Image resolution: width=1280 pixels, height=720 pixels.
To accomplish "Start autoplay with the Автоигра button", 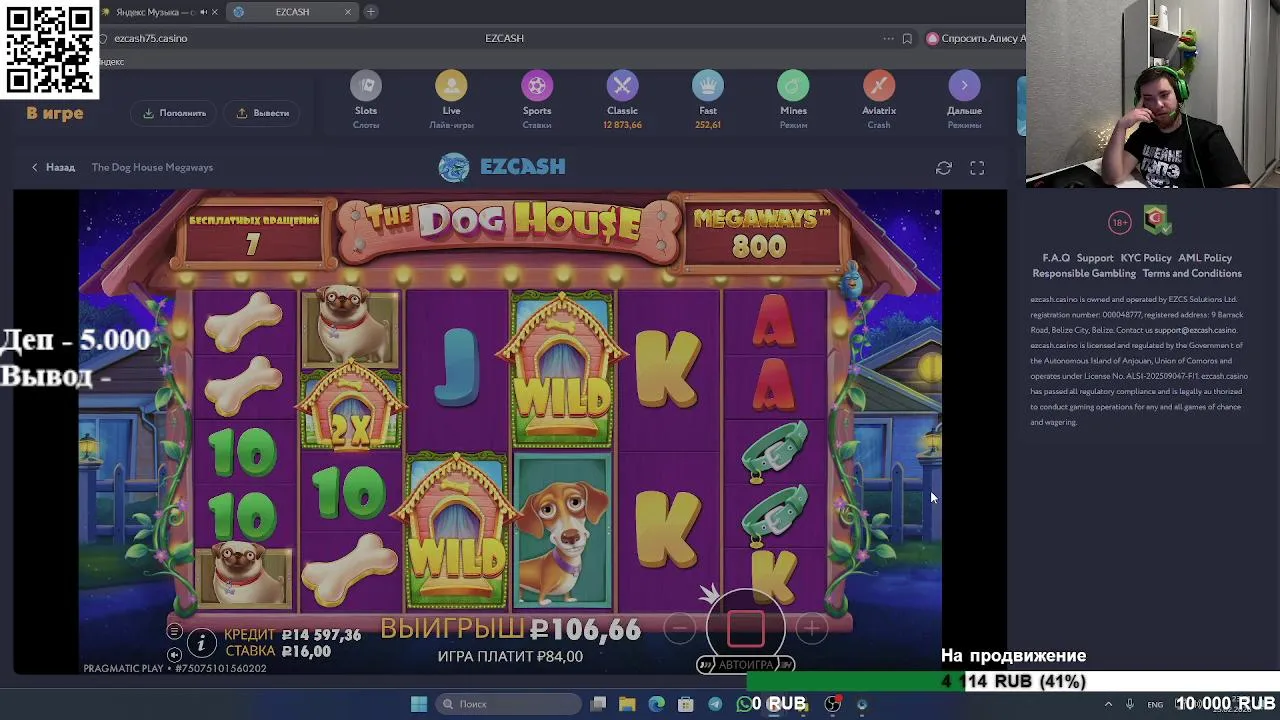I will tap(745, 664).
